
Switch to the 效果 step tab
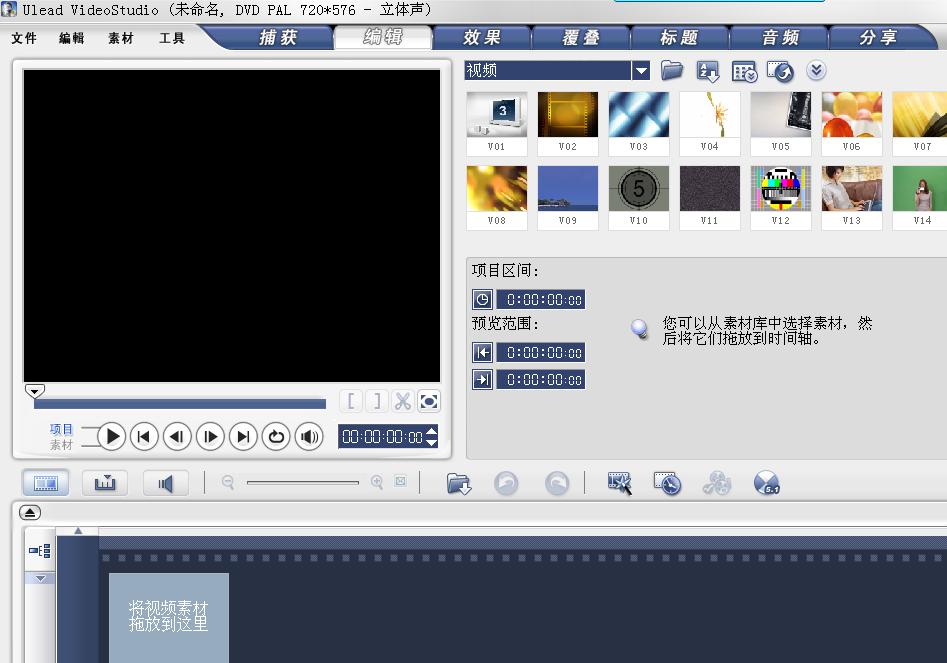482,38
